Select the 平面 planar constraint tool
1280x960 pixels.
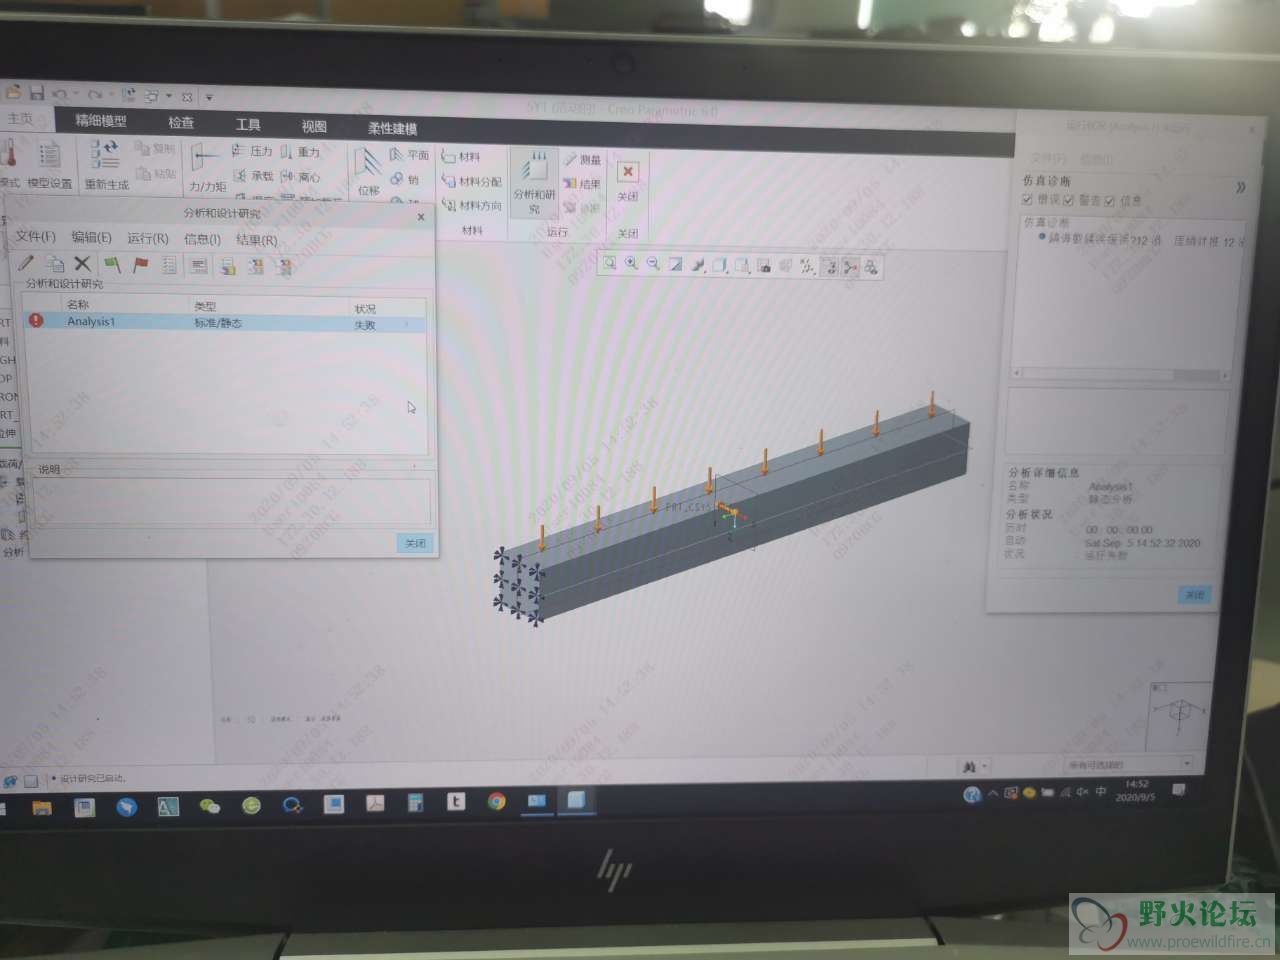pos(410,154)
